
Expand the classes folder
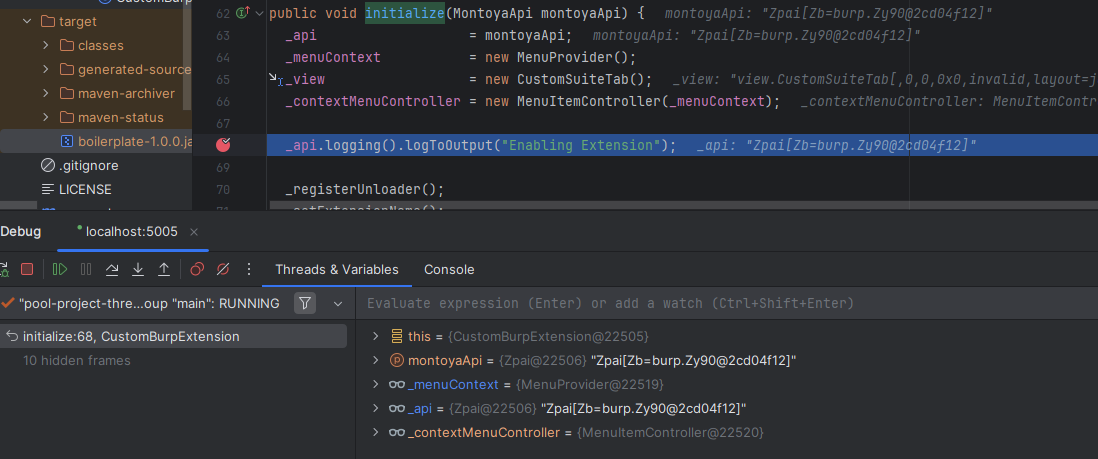pos(46,46)
